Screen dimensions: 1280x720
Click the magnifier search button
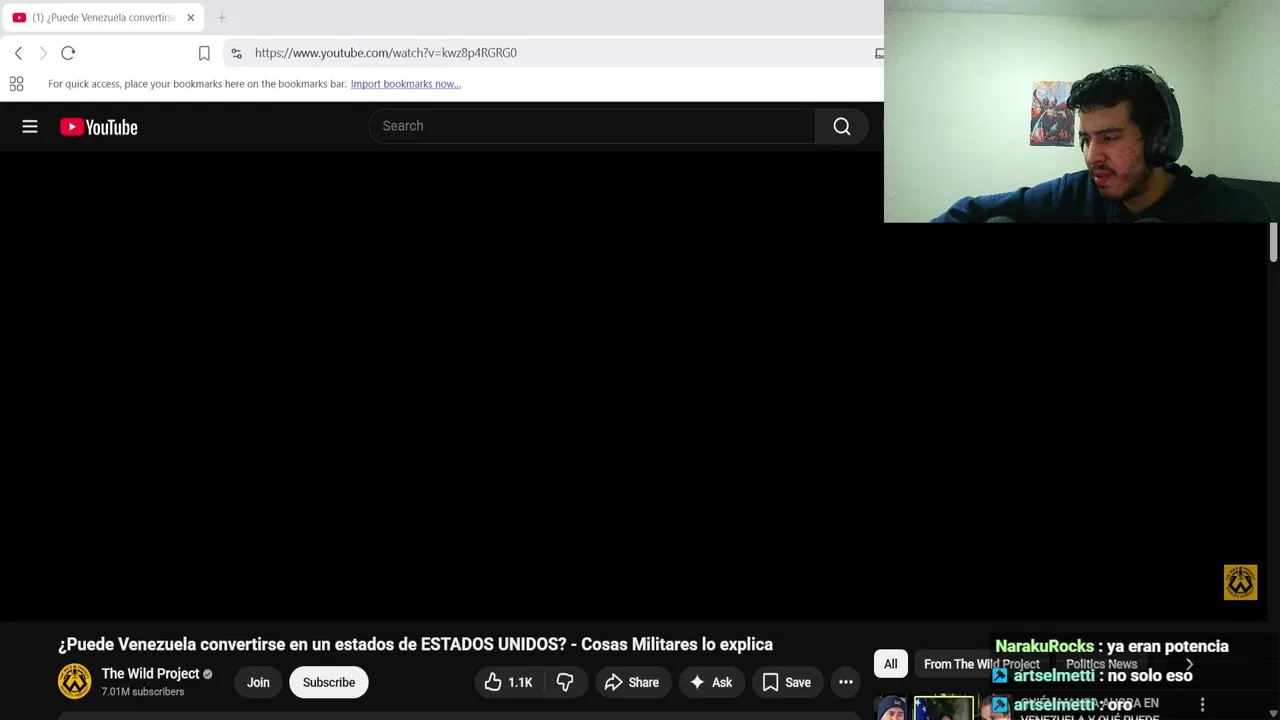[x=842, y=126]
